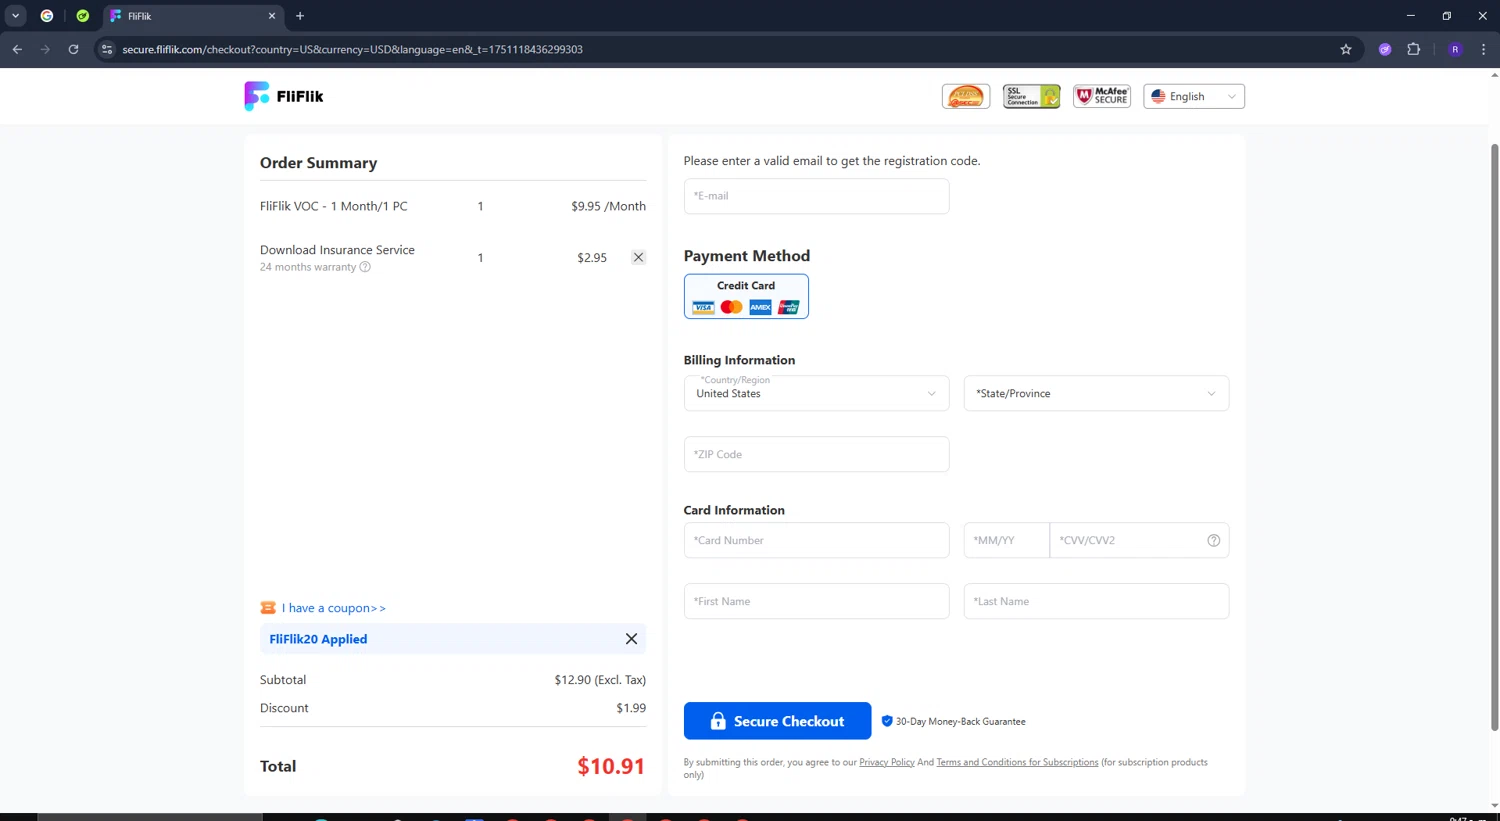The height and width of the screenshot is (821, 1500).
Task: Click the warranty info question mark icon
Action: 365,267
